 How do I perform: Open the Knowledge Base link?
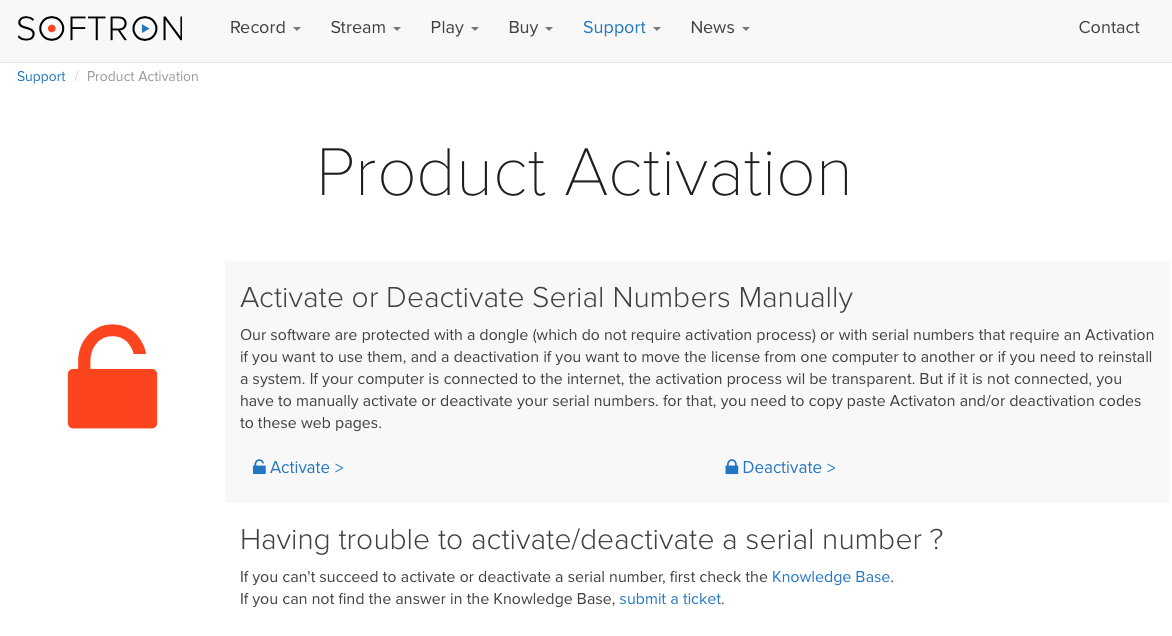point(830,577)
